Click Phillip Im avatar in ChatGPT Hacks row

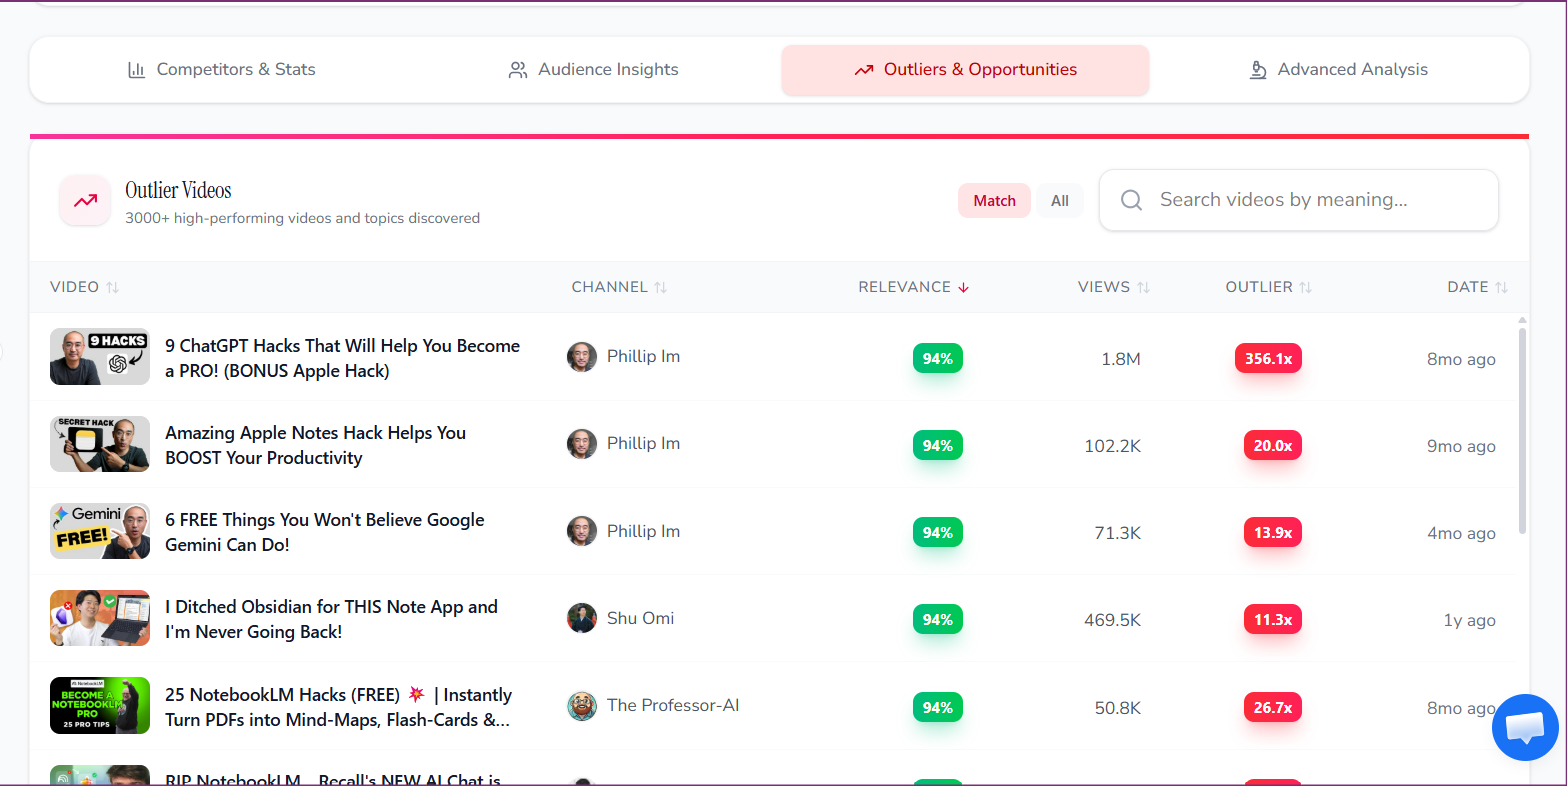[x=582, y=357]
